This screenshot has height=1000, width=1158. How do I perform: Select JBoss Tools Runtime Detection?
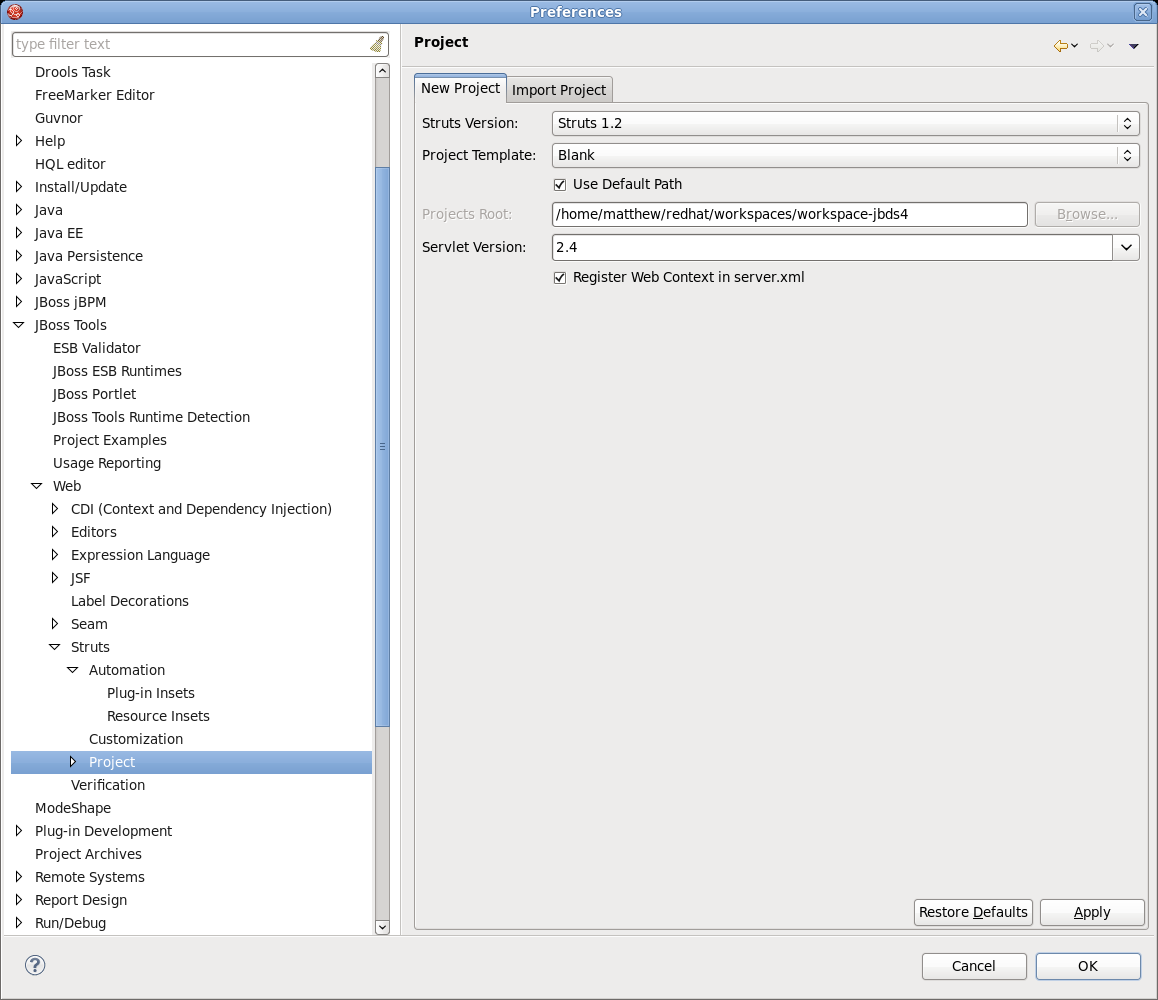(x=151, y=417)
